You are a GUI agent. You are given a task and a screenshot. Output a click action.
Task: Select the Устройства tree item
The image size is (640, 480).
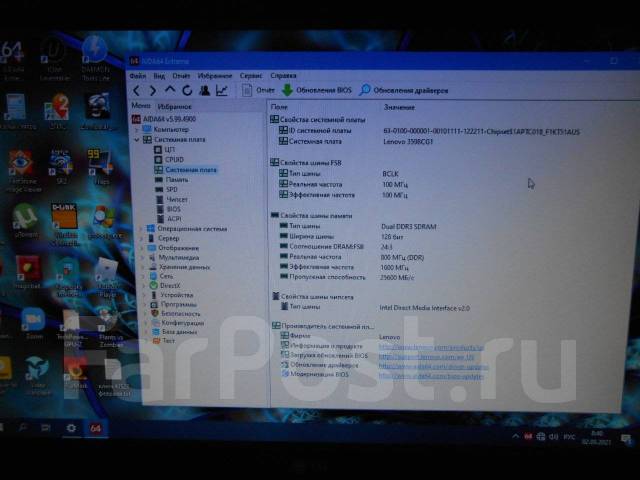(x=172, y=295)
